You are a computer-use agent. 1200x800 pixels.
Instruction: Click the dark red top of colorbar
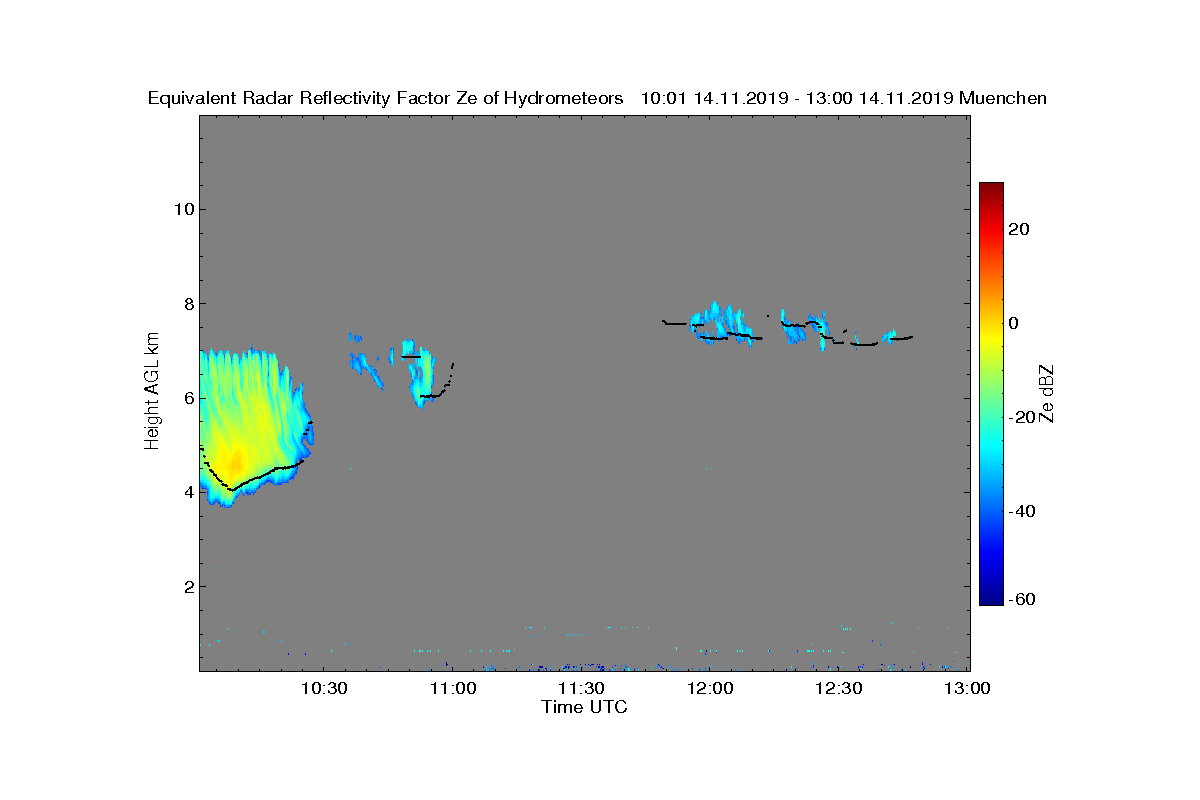[x=991, y=189]
